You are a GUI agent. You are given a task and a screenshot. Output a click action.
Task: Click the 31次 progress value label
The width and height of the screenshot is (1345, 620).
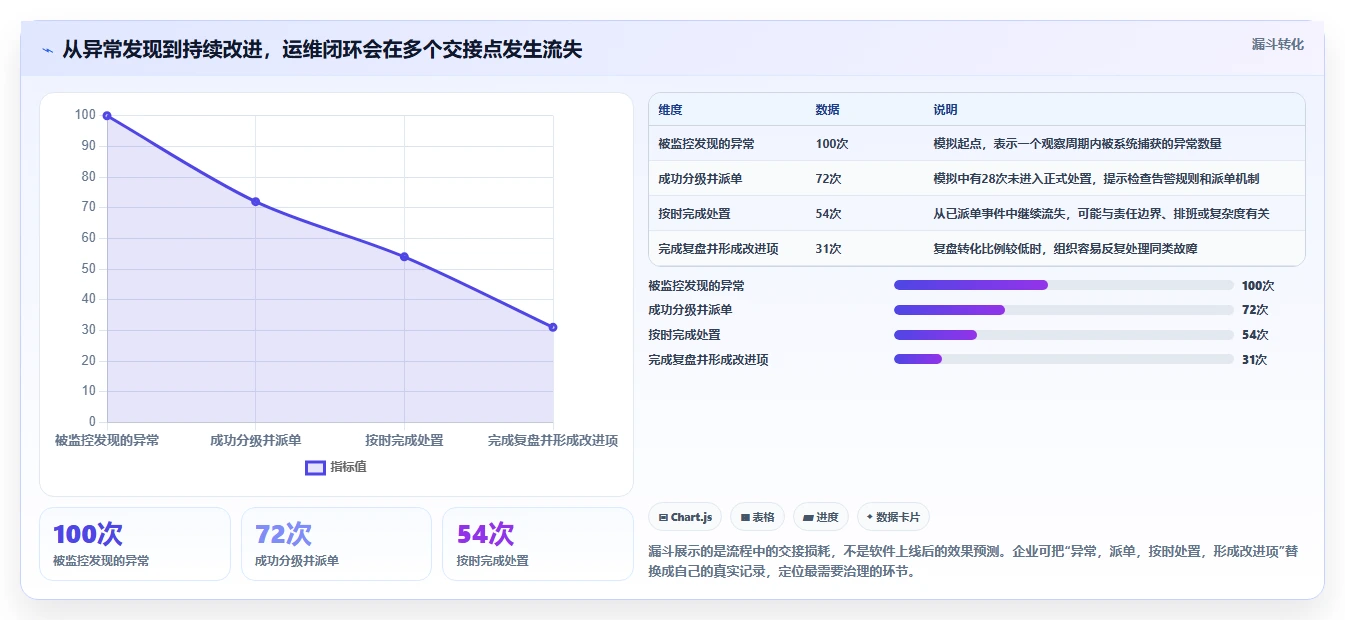tap(1254, 360)
